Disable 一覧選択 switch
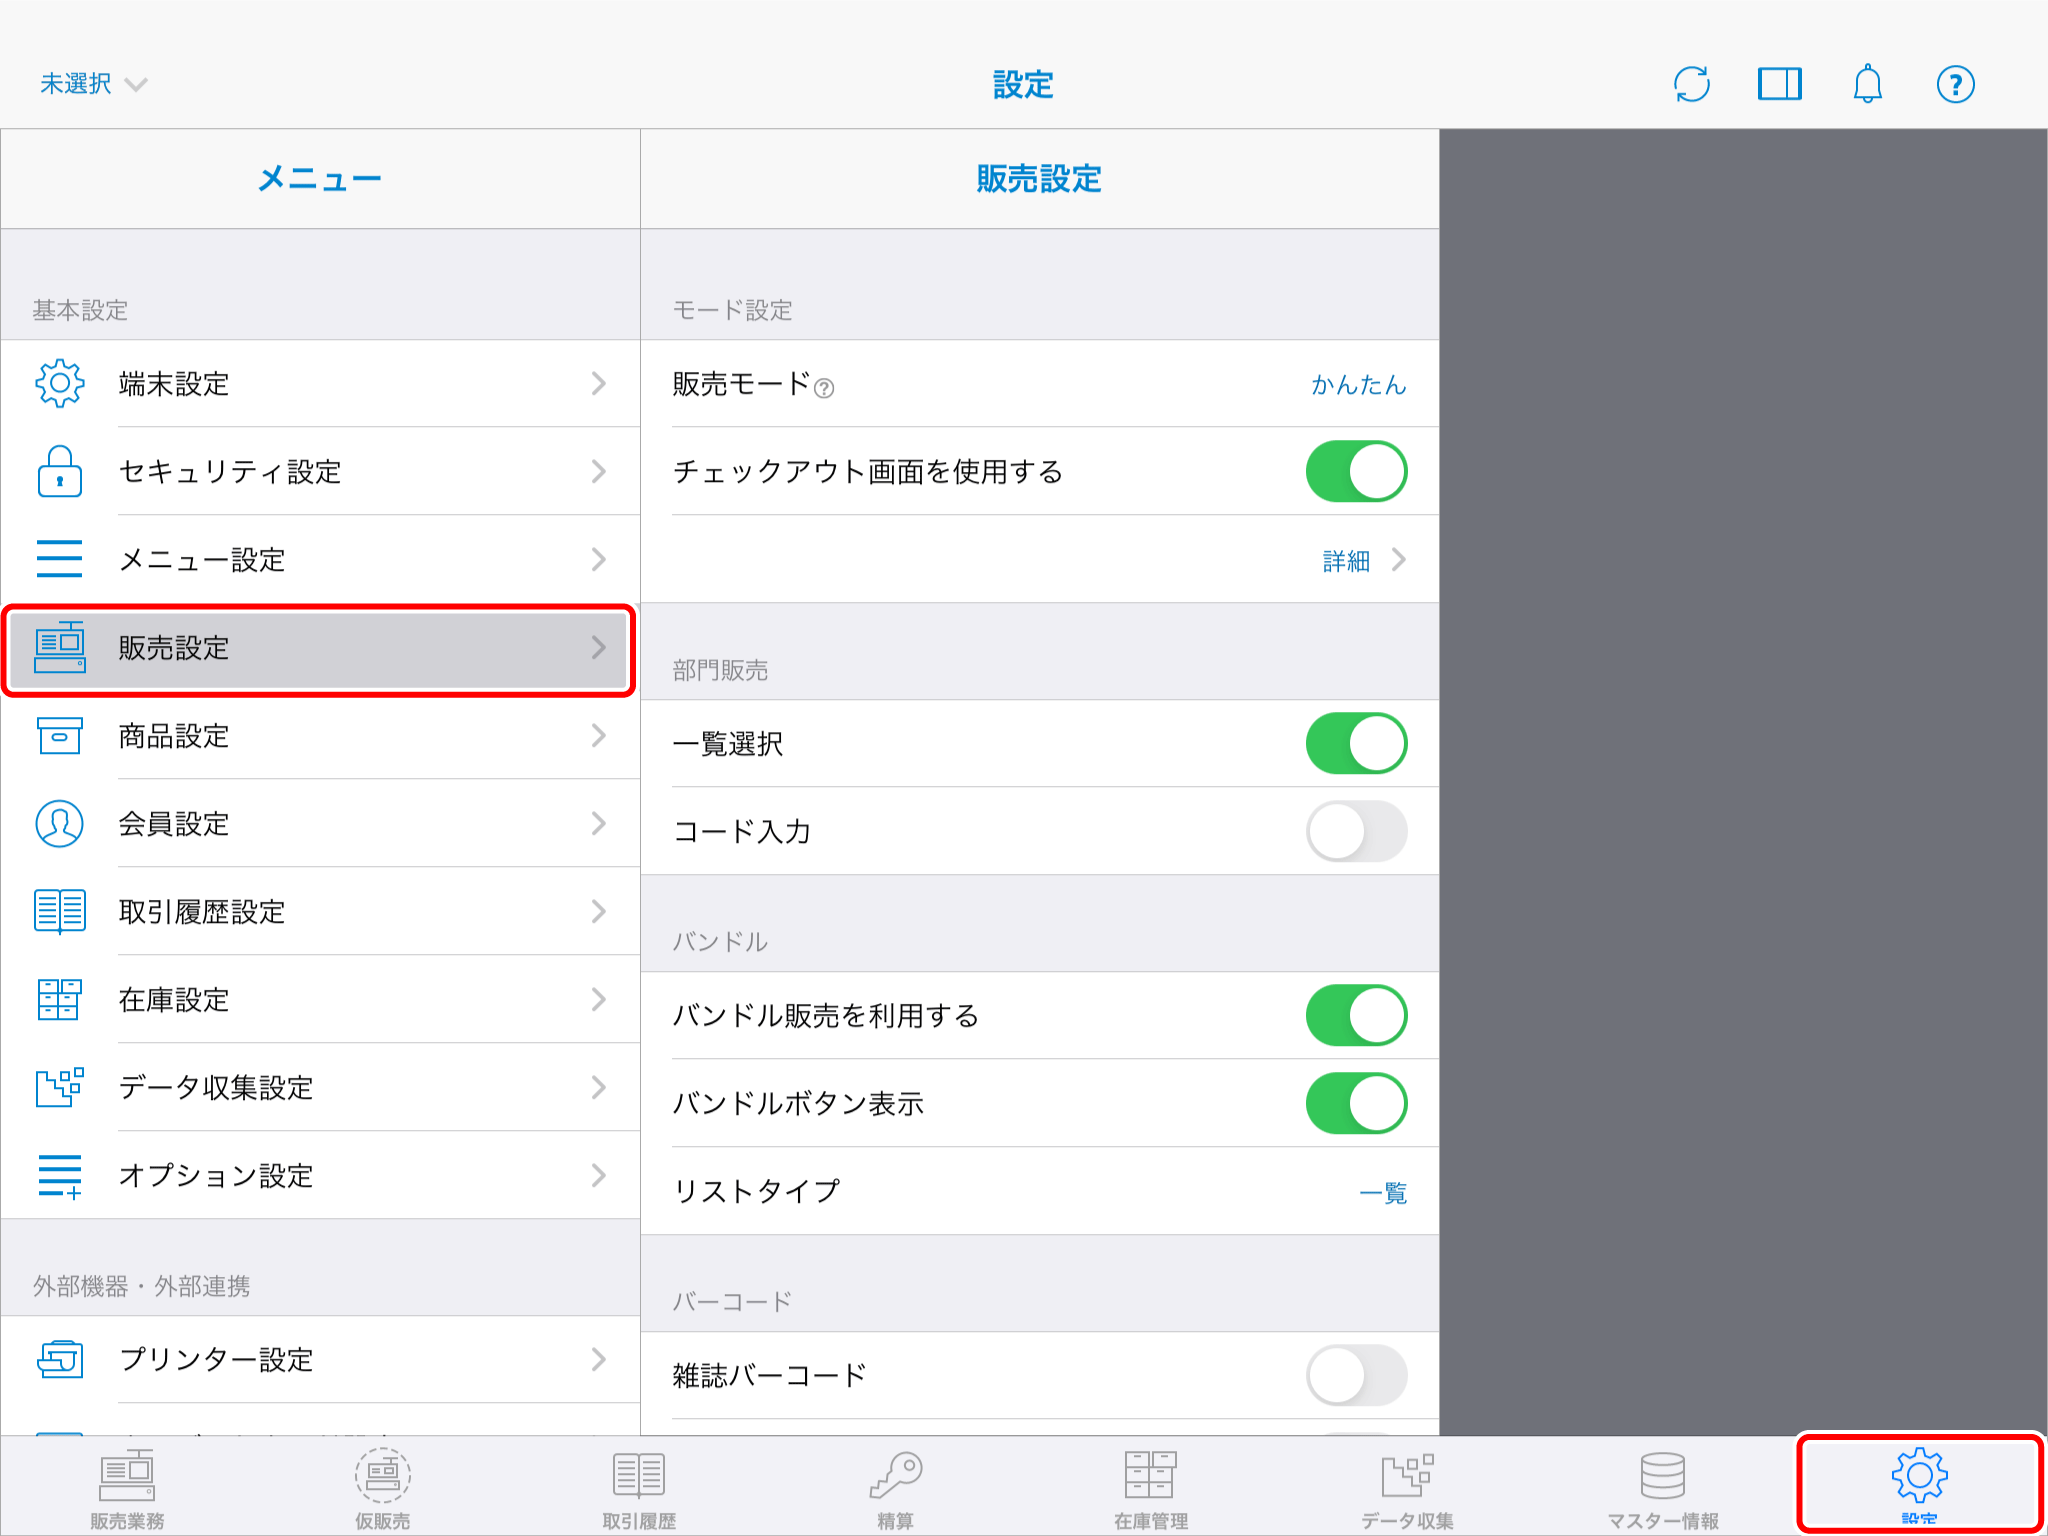The height and width of the screenshot is (1536, 2048). point(1356,743)
